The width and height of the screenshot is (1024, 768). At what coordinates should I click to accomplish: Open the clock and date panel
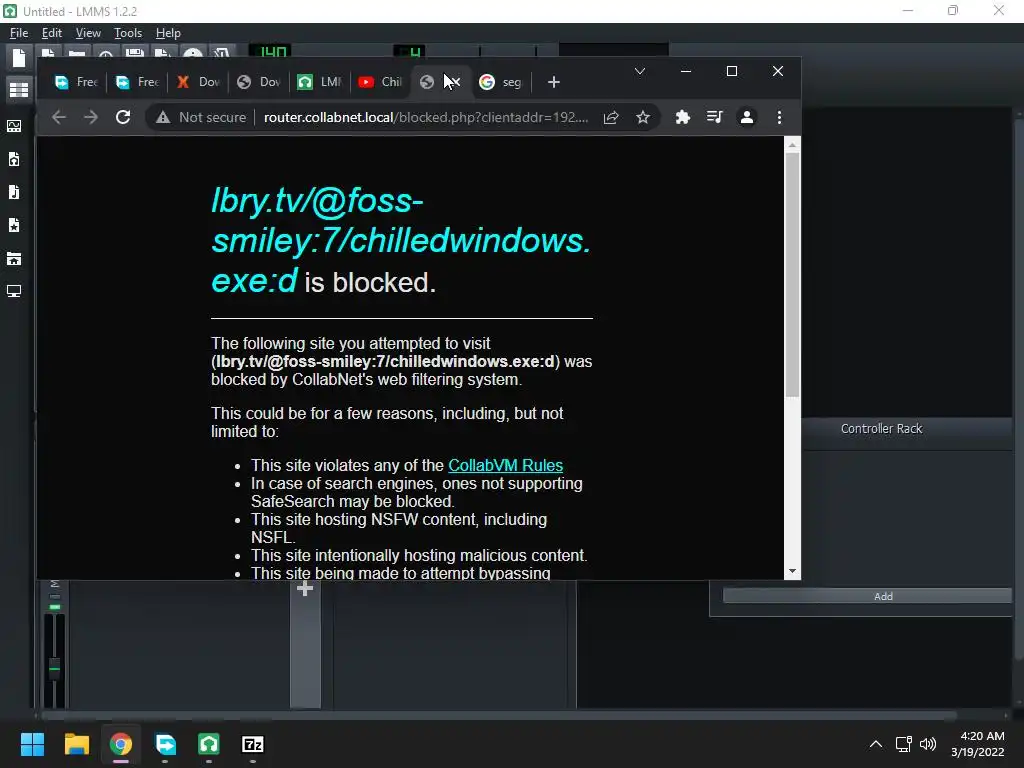coord(978,744)
